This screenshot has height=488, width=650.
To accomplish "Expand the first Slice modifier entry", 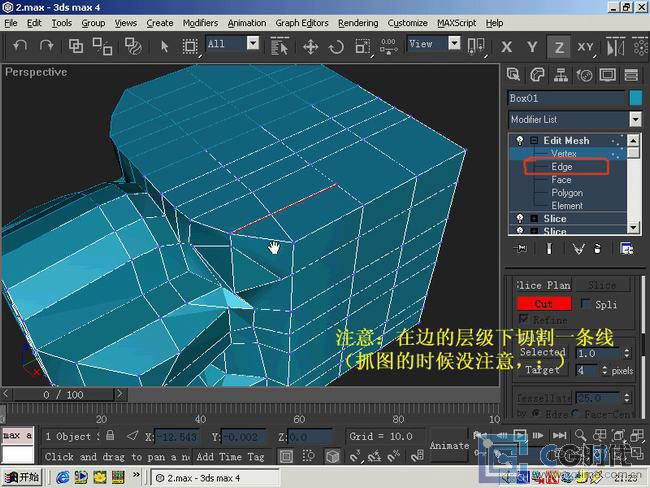I will [534, 218].
